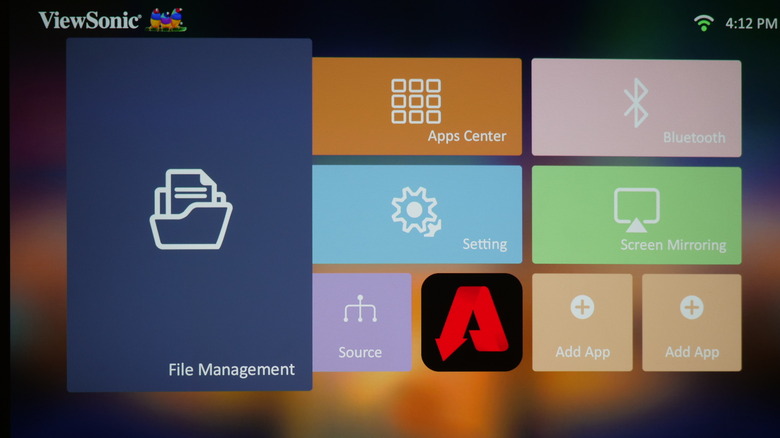780x438 pixels.
Task: Open the File Management tile
Action: [189, 215]
